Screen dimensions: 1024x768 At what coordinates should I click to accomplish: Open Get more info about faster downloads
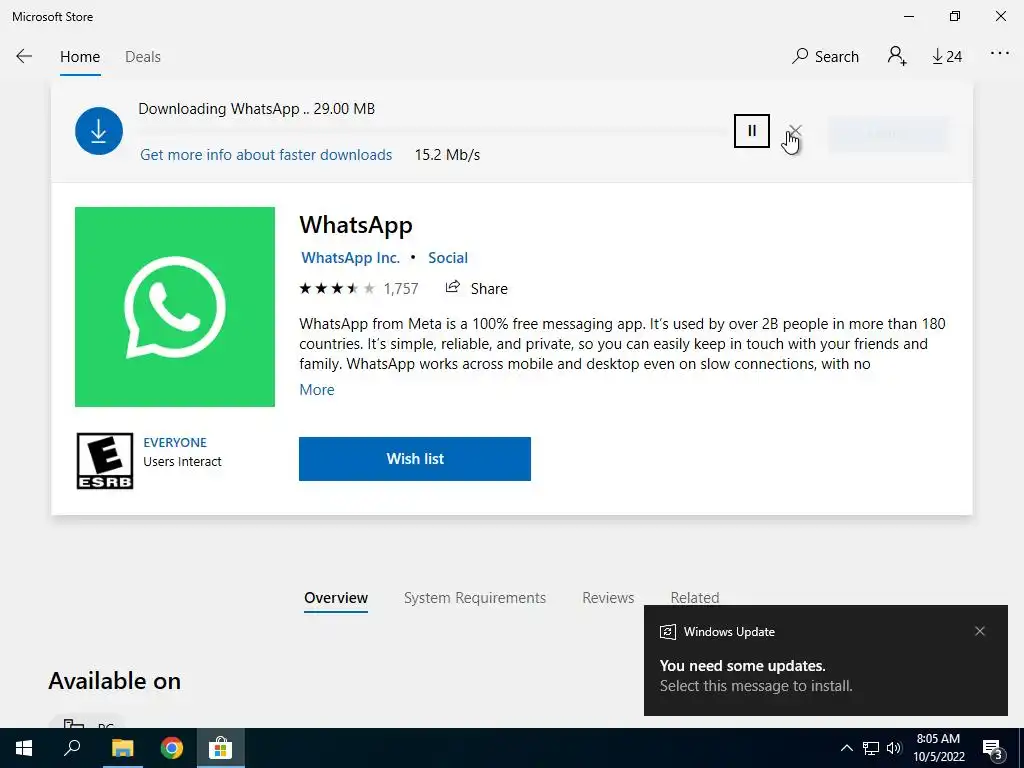[266, 155]
